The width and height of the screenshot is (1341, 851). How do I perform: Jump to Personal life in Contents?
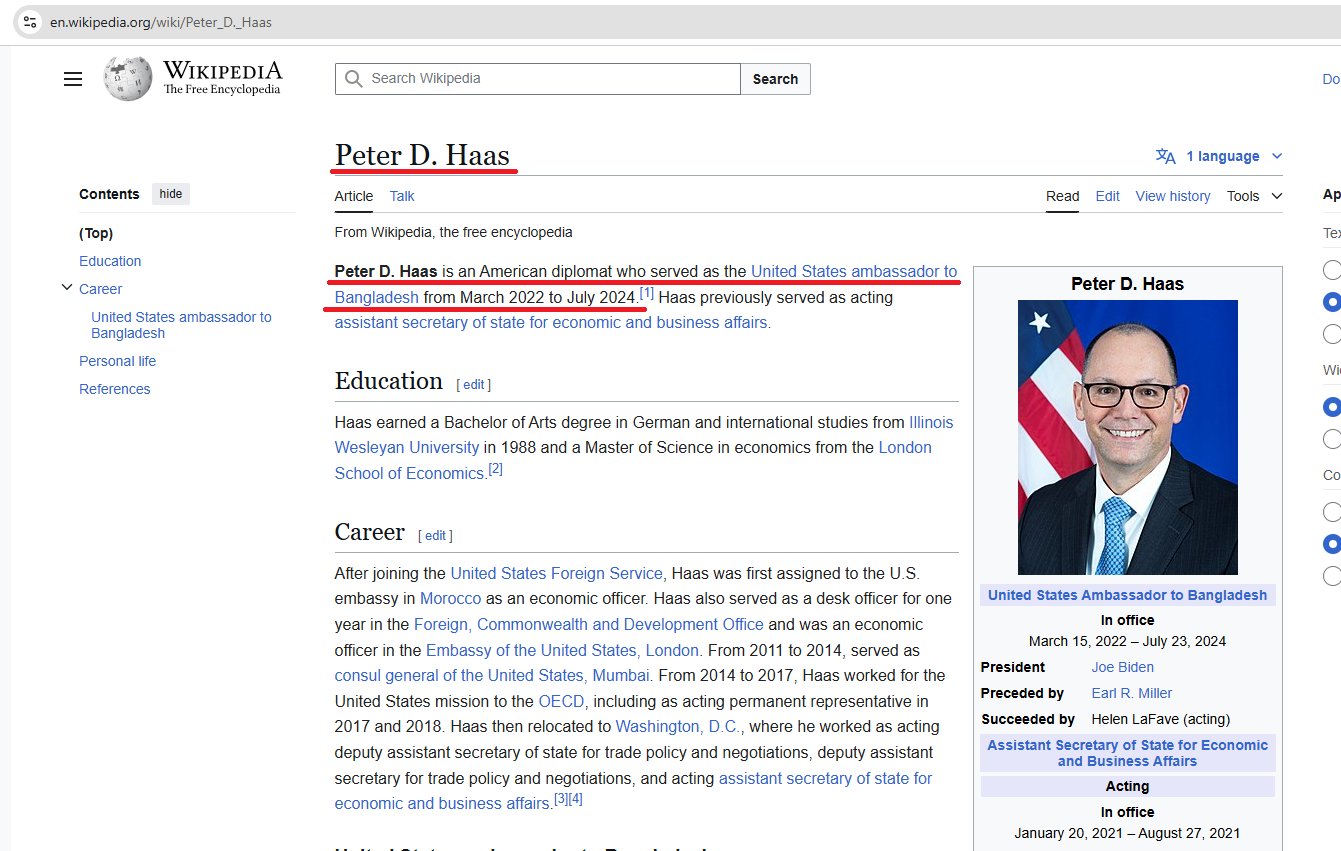point(118,361)
